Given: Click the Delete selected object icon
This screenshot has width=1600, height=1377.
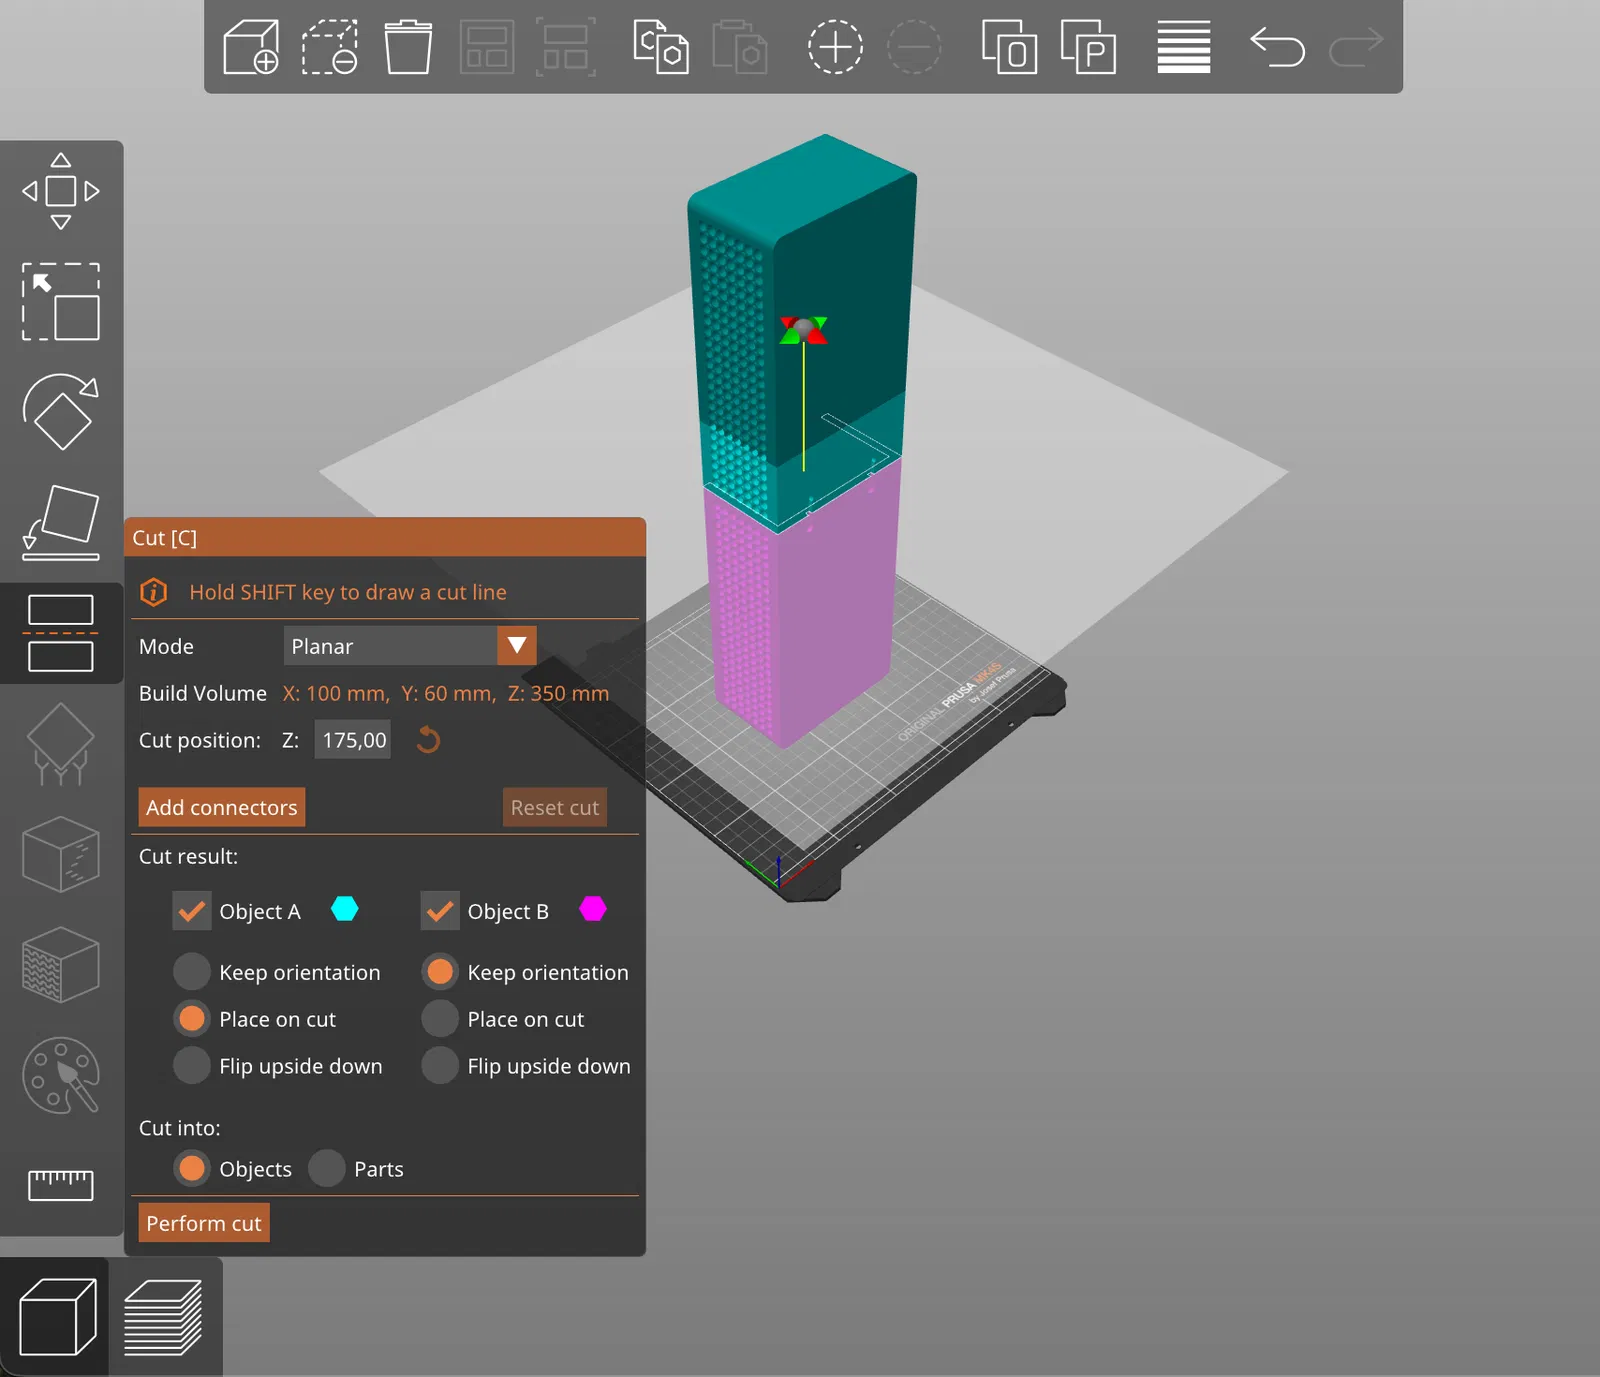Looking at the screenshot, I should tap(330, 47).
